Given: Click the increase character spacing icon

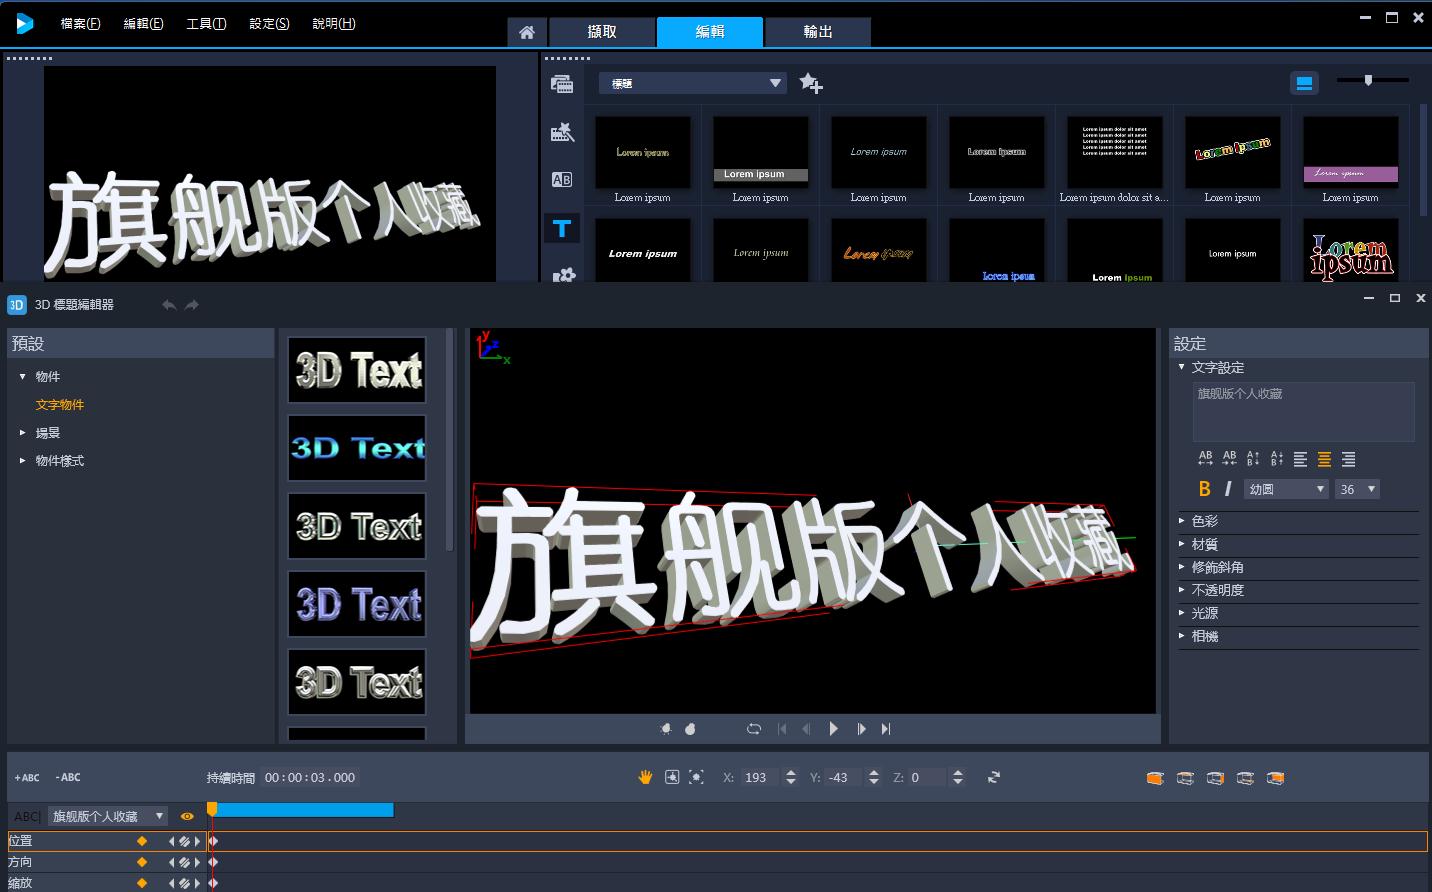Looking at the screenshot, I should pyautogui.click(x=1205, y=459).
